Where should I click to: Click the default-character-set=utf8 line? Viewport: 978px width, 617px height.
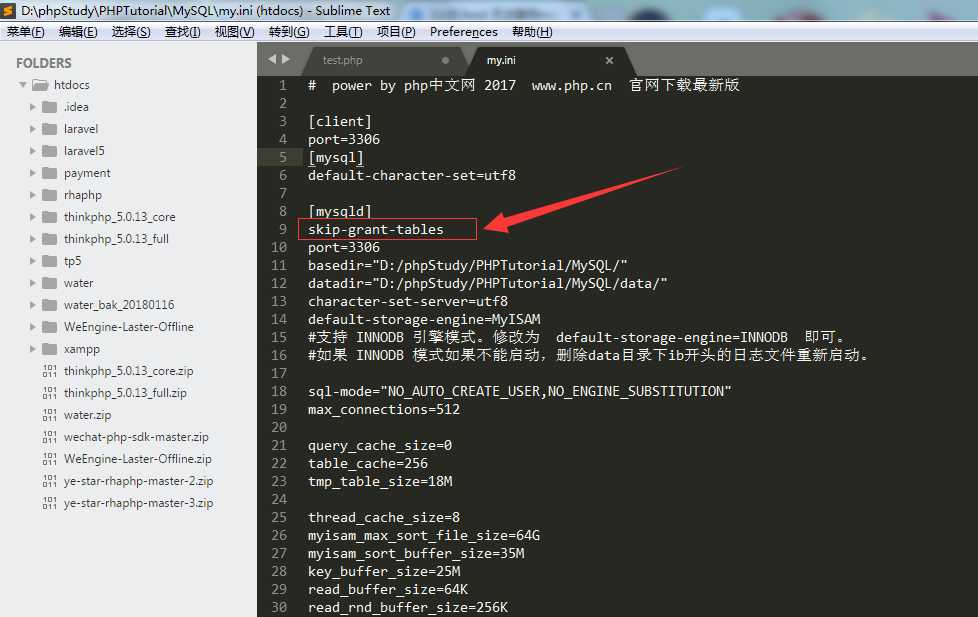tap(412, 175)
